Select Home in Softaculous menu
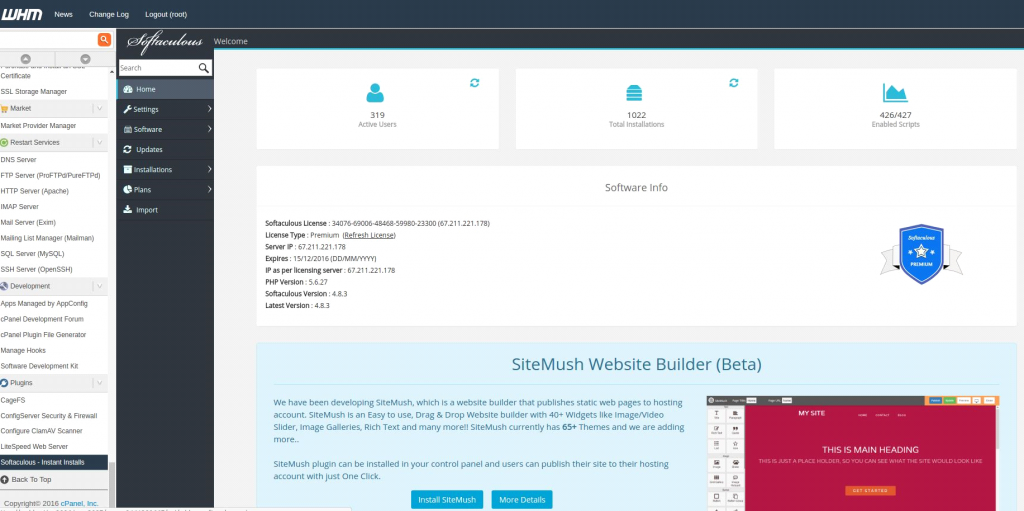Screen dimensions: 1024x511 click(x=165, y=89)
